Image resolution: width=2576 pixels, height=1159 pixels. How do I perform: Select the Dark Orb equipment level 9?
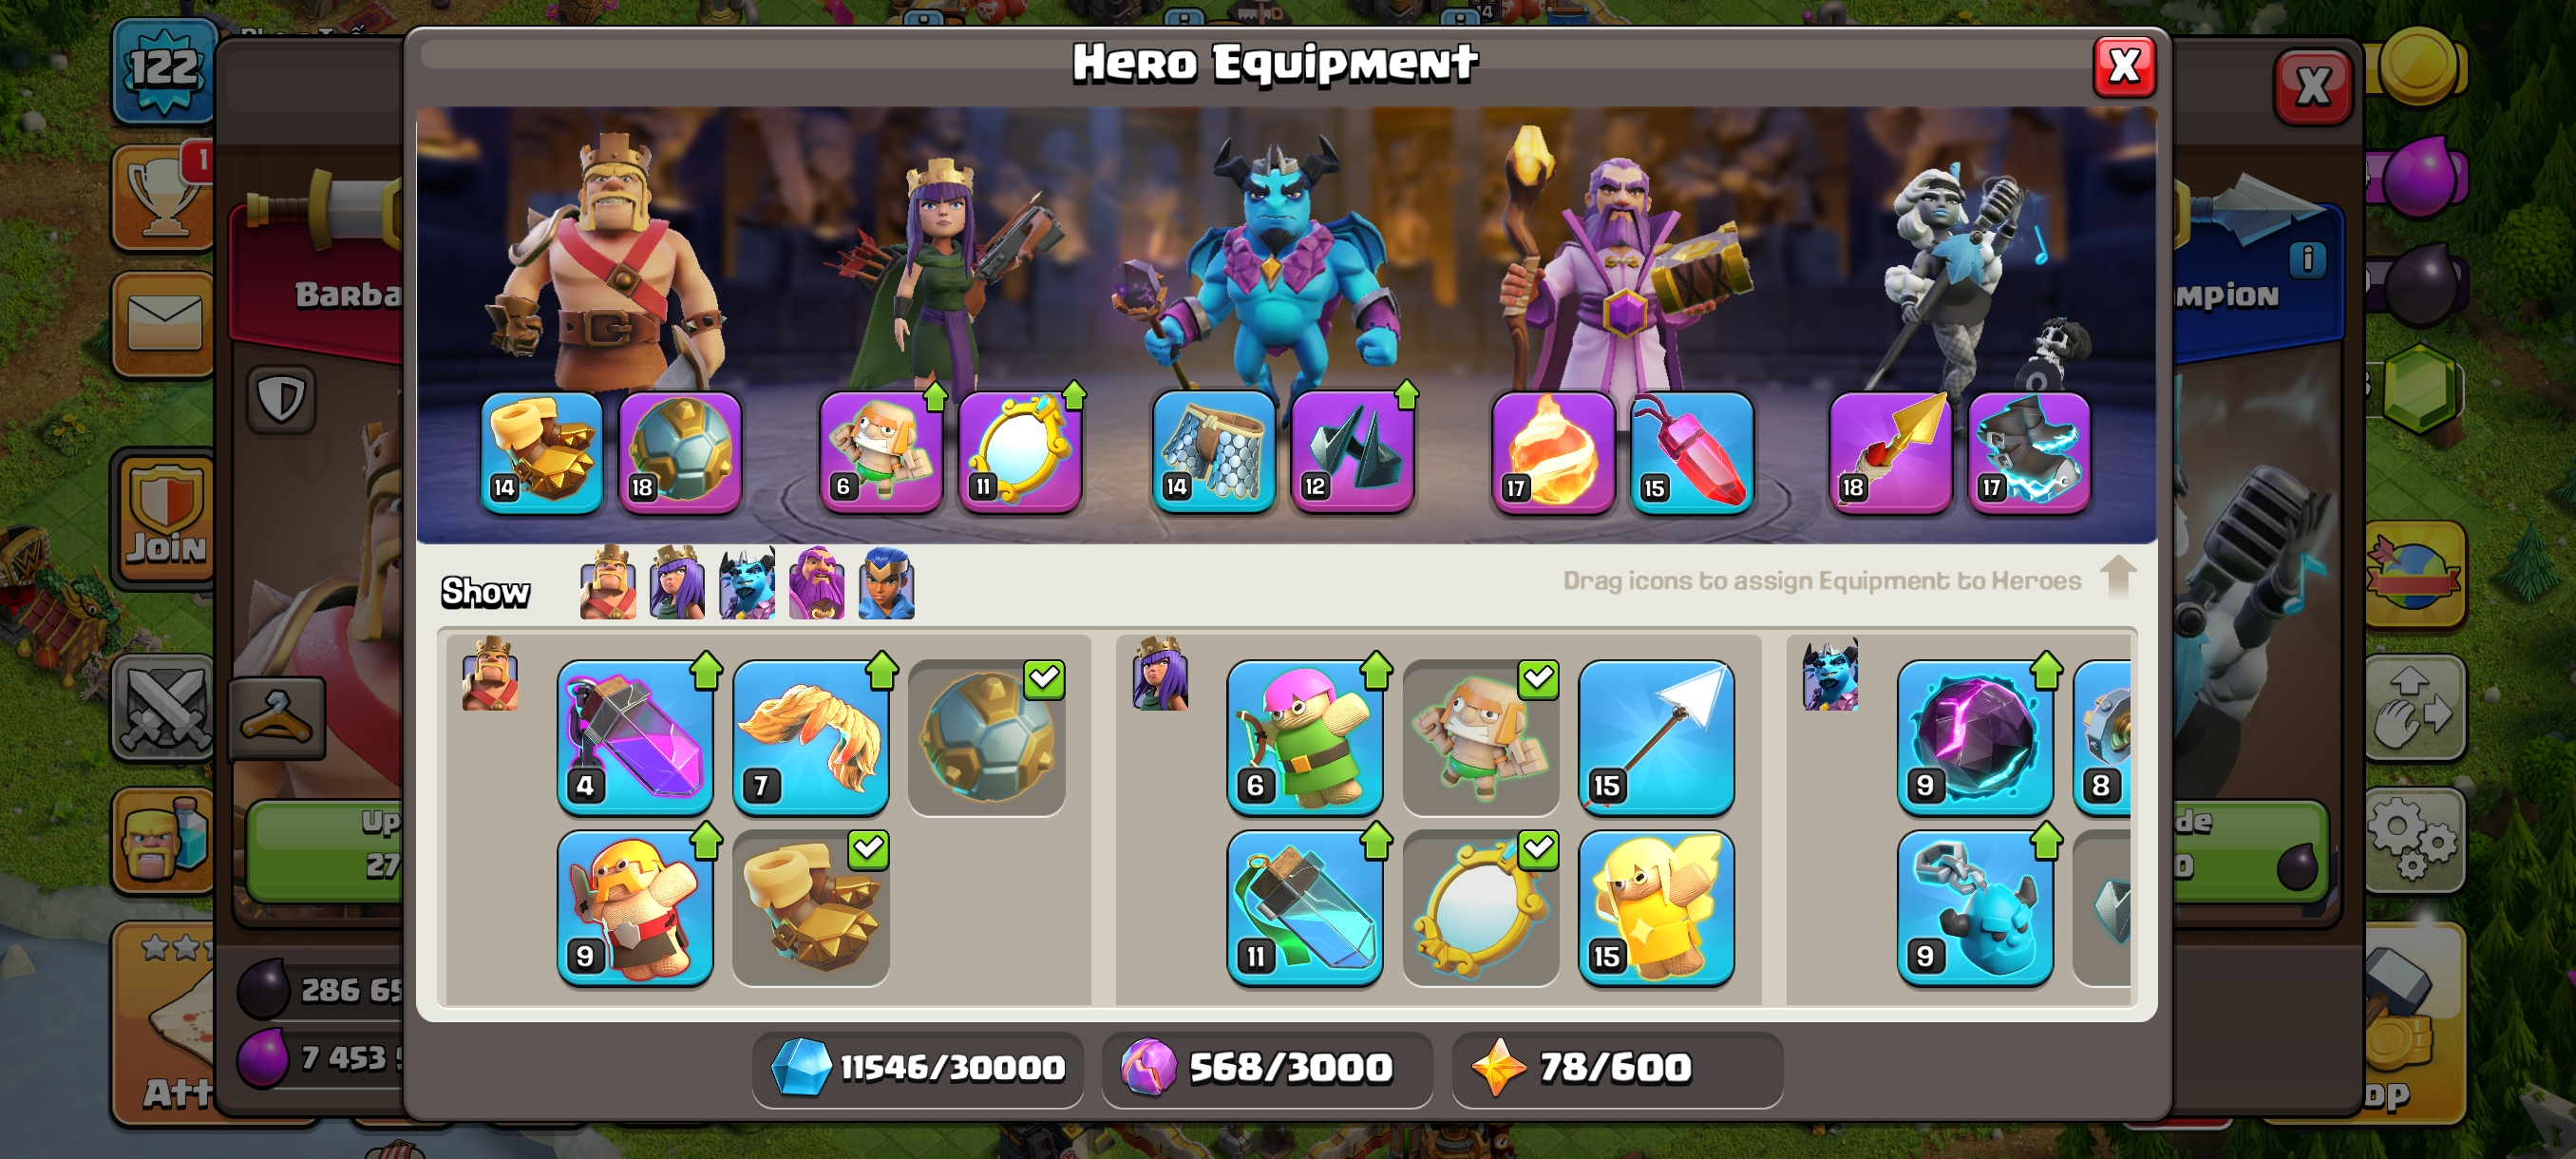click(1975, 737)
